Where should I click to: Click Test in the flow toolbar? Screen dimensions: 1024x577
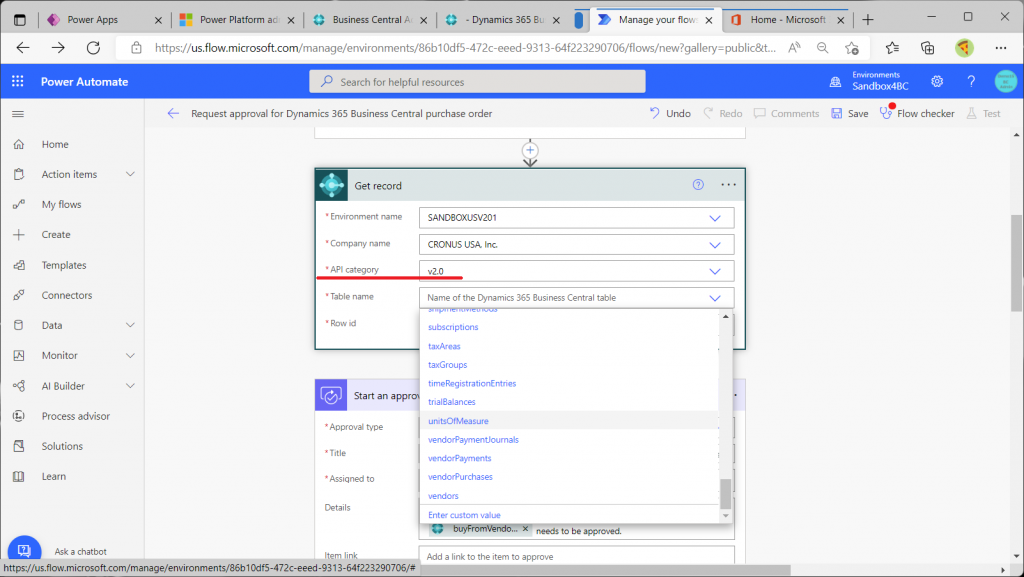pos(984,113)
